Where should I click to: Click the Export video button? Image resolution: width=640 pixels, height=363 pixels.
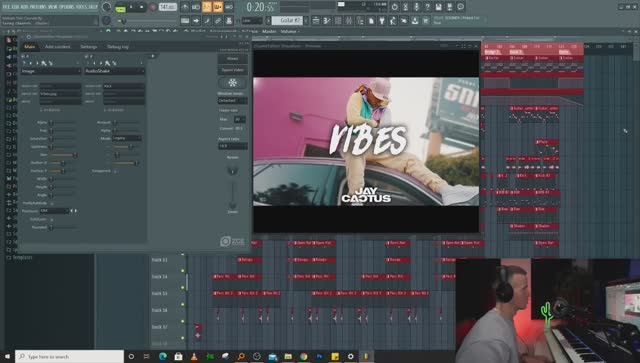tap(232, 70)
